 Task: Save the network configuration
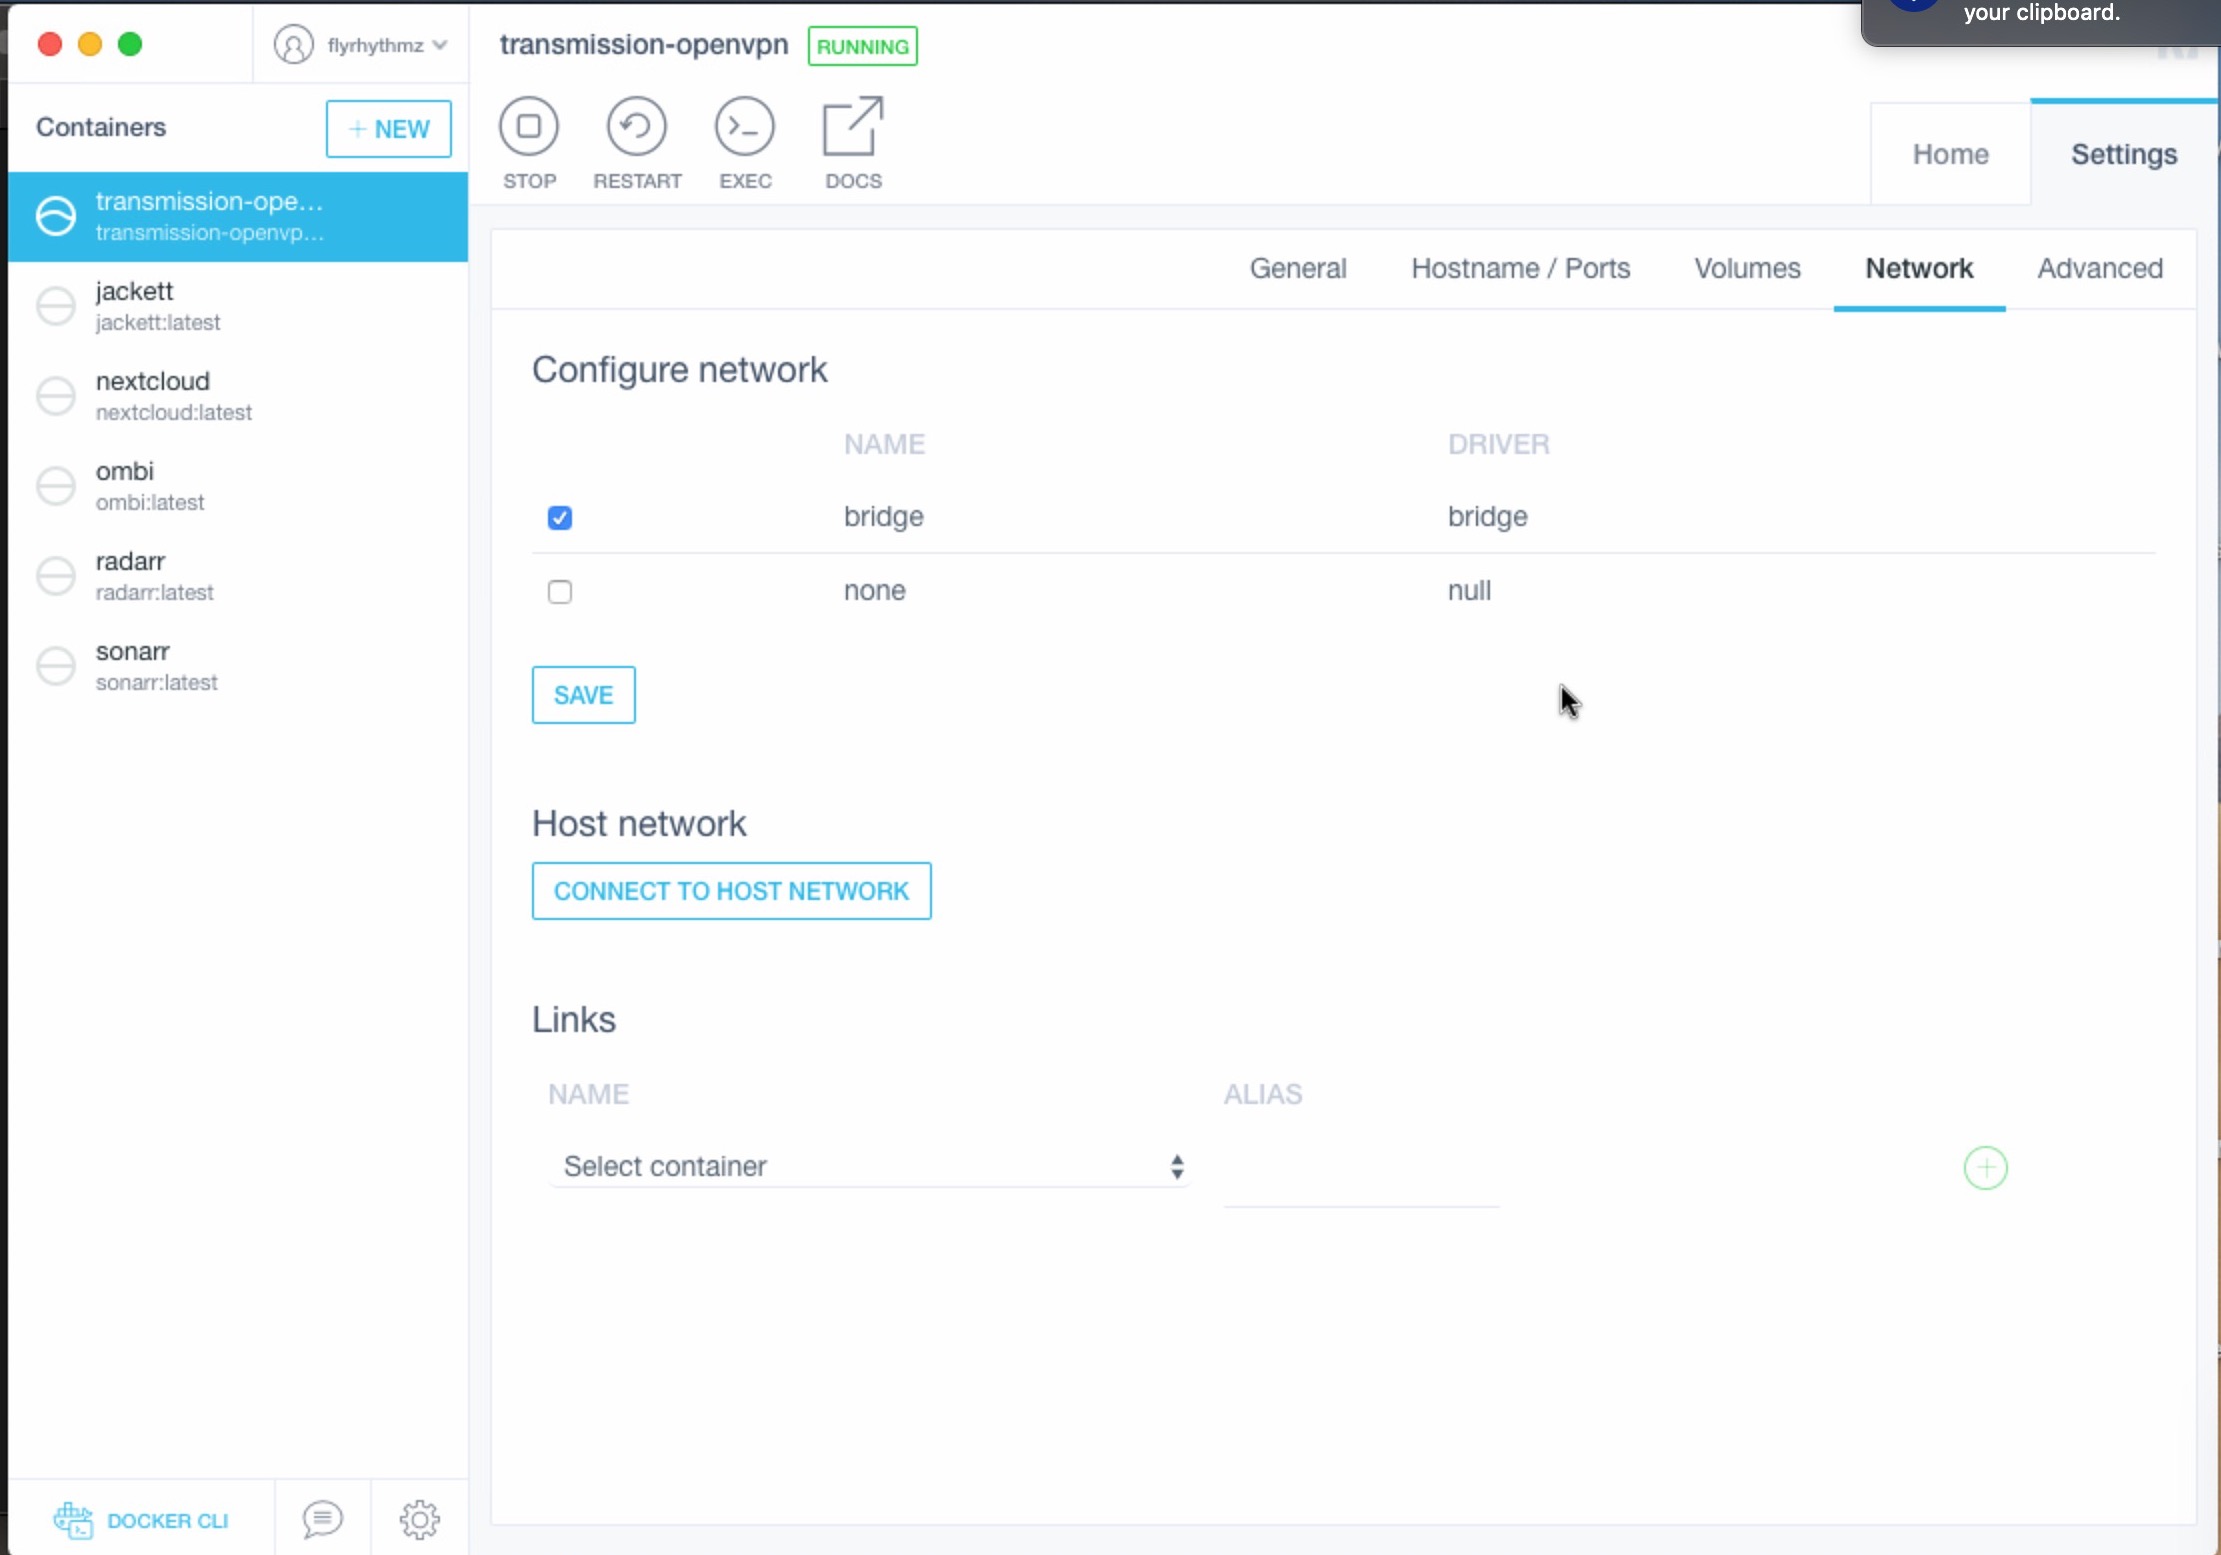(x=583, y=695)
